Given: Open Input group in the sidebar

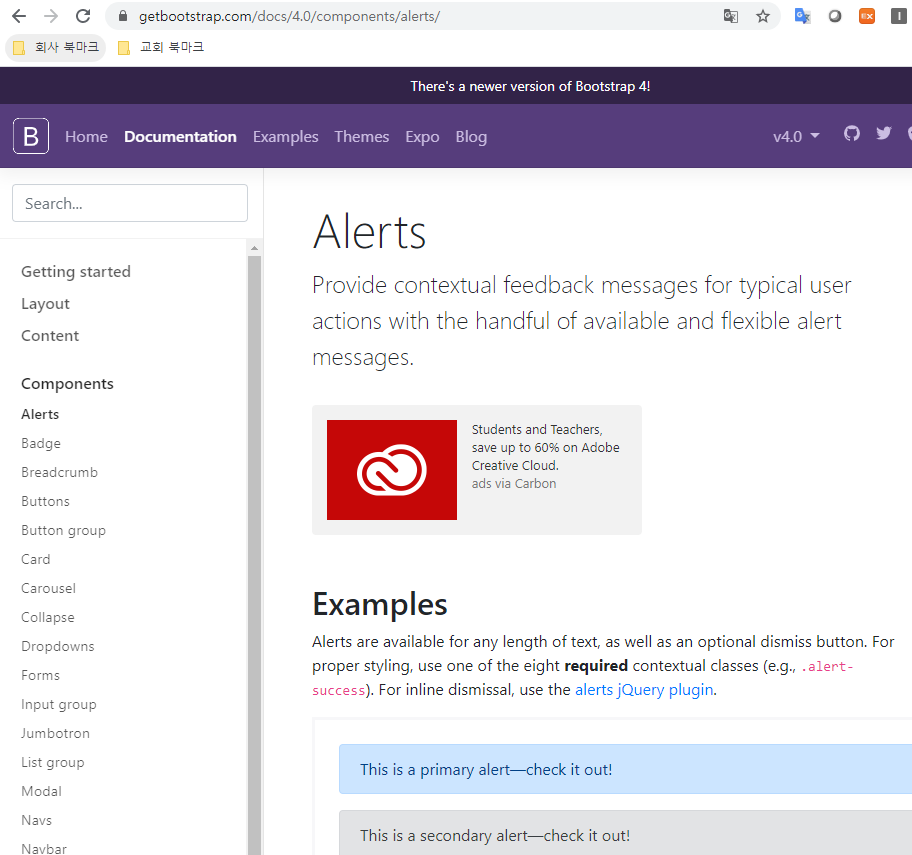Looking at the screenshot, I should pyautogui.click(x=59, y=704).
